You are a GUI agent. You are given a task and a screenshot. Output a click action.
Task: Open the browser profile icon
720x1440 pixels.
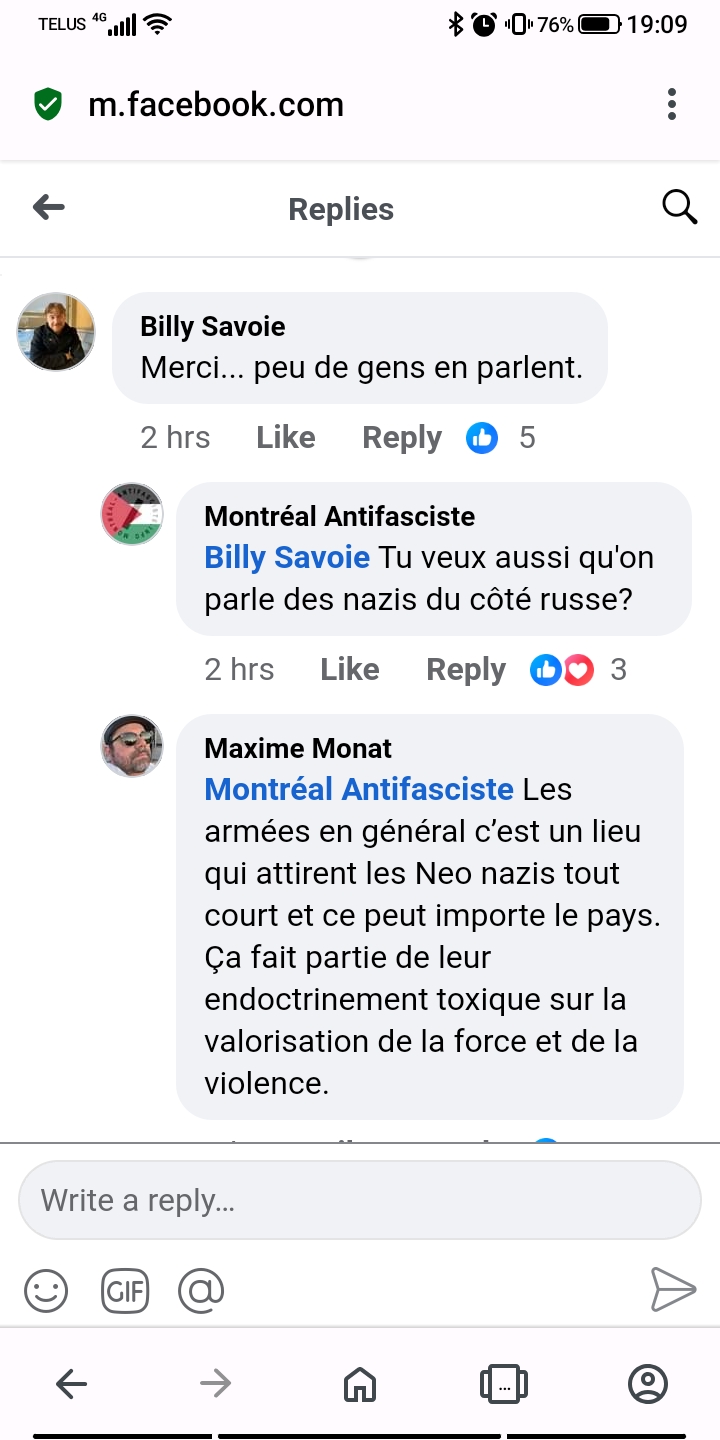(x=647, y=1384)
